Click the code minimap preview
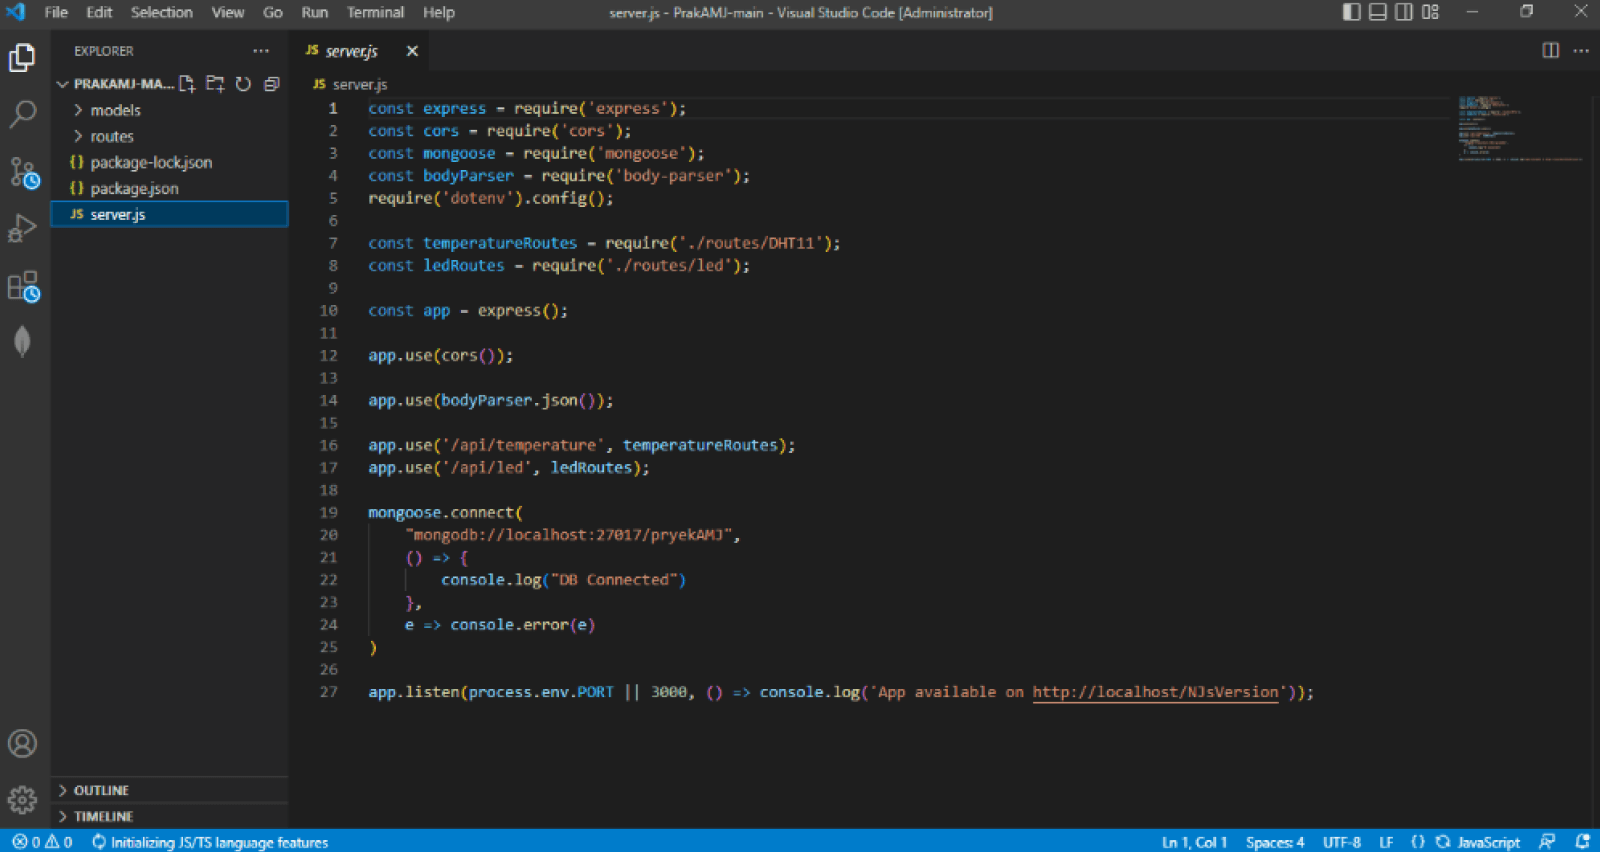 tap(1520, 128)
